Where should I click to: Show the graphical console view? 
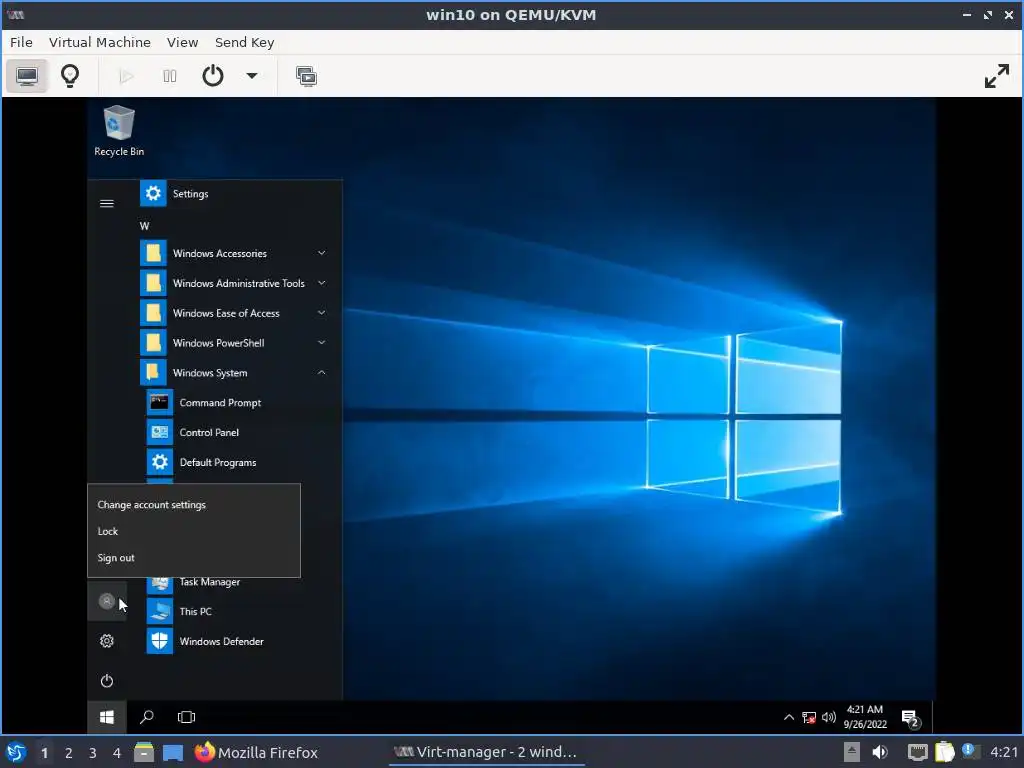[27, 76]
